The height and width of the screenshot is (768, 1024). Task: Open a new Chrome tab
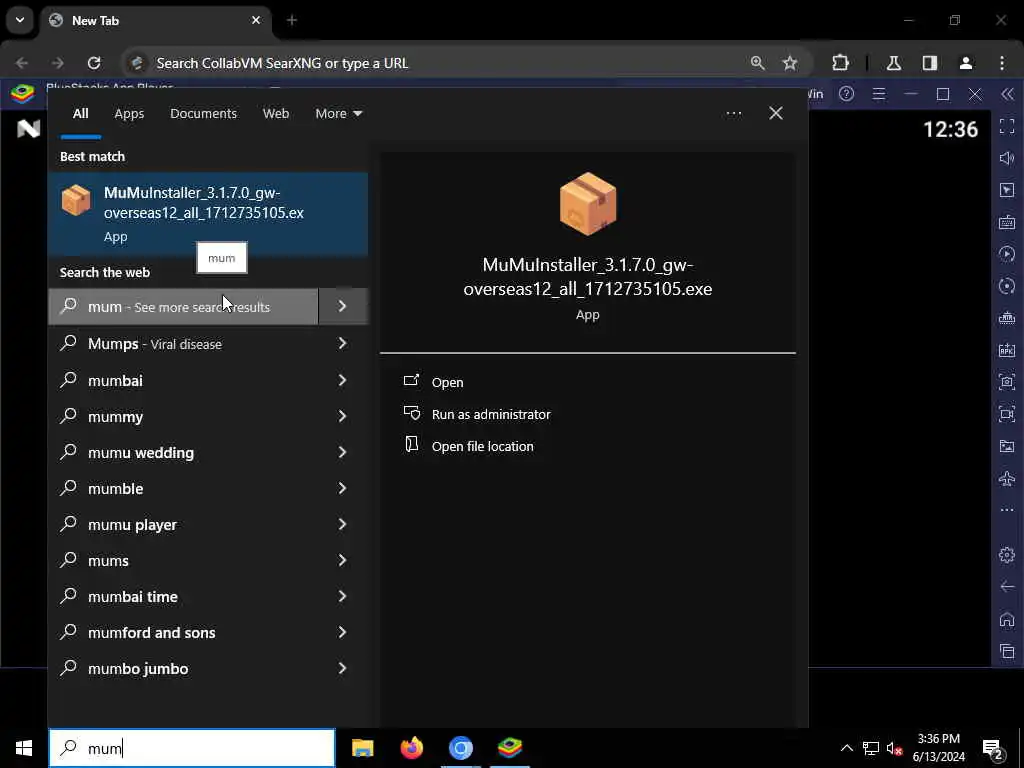coord(292,21)
